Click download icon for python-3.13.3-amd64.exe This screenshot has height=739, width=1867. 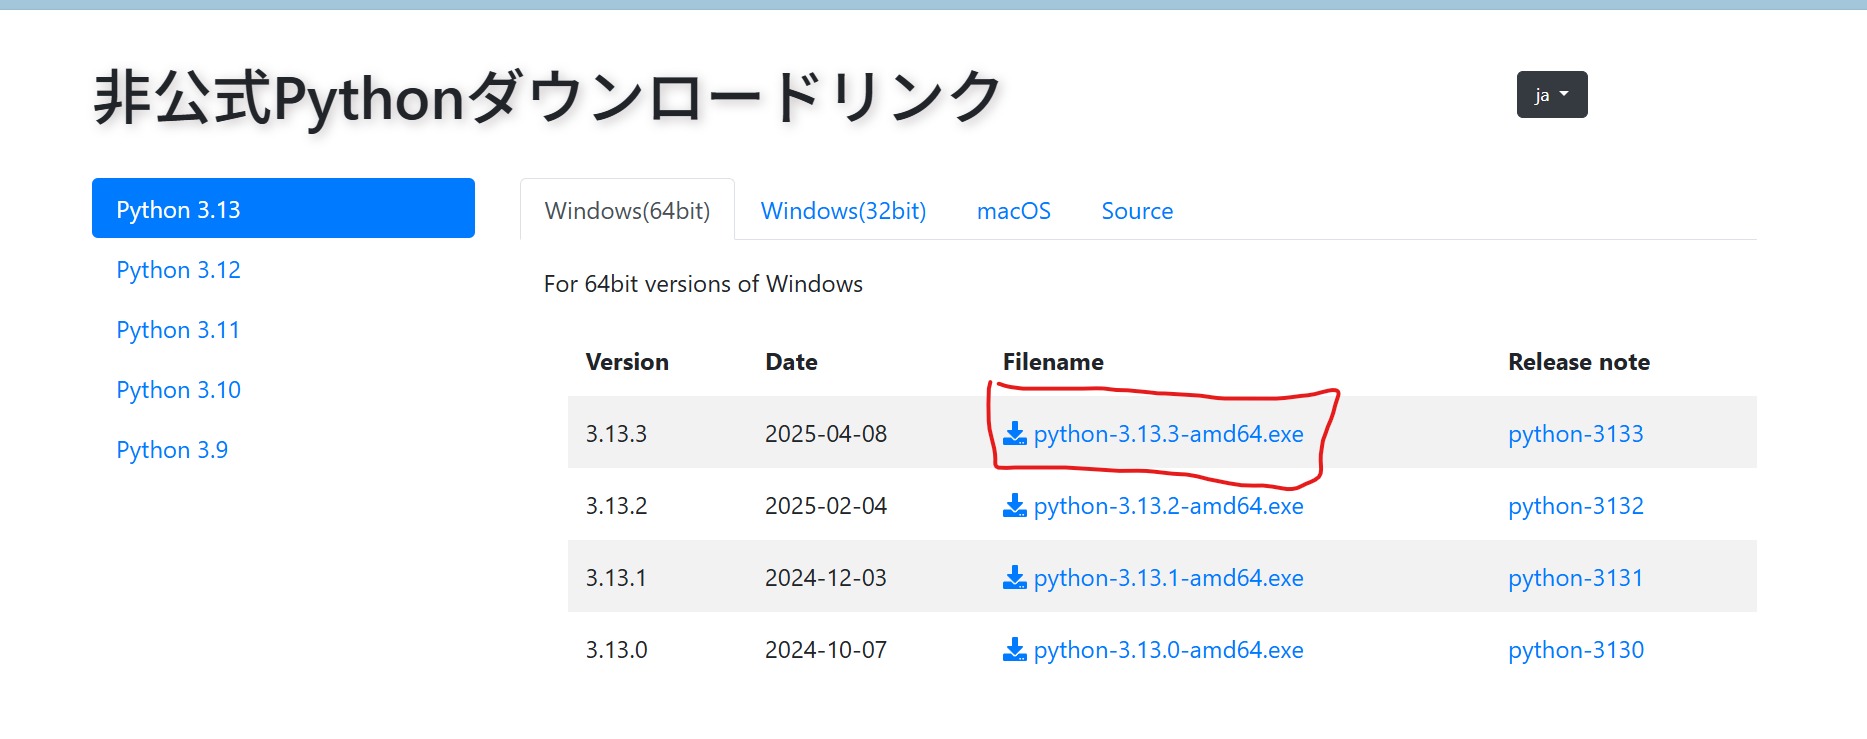[x=1014, y=433]
